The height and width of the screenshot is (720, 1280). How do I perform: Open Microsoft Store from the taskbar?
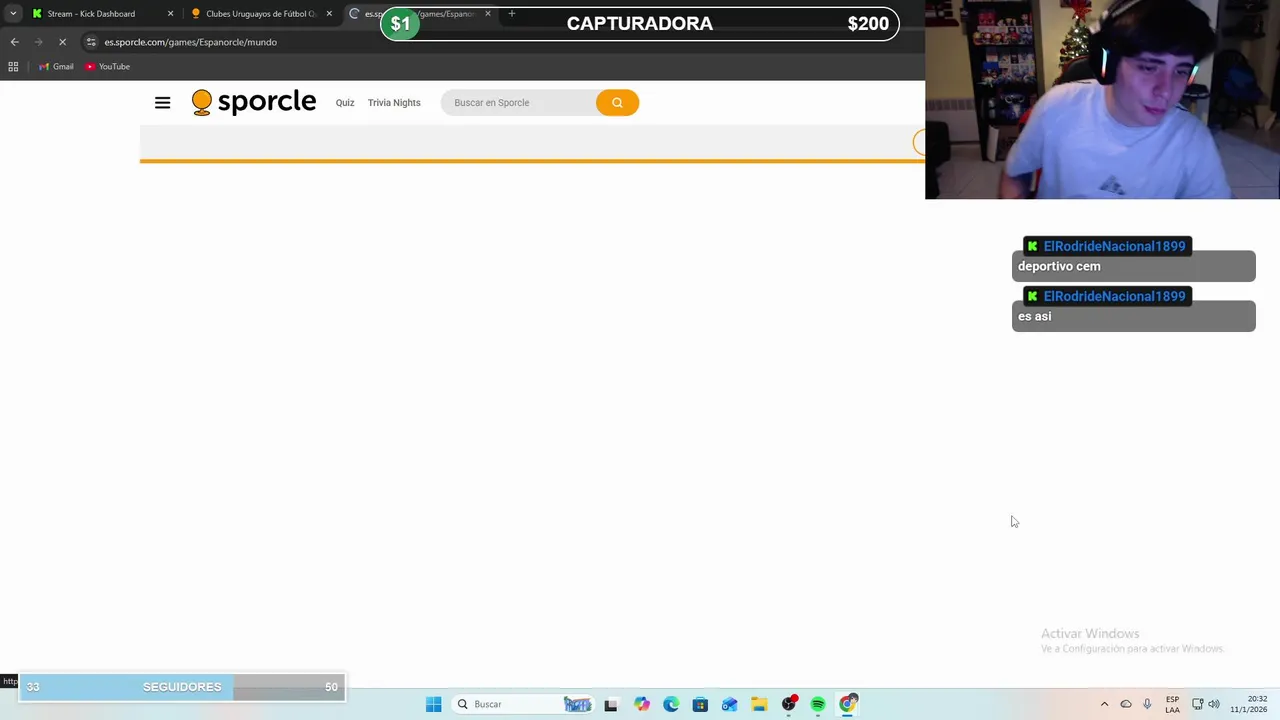700,704
